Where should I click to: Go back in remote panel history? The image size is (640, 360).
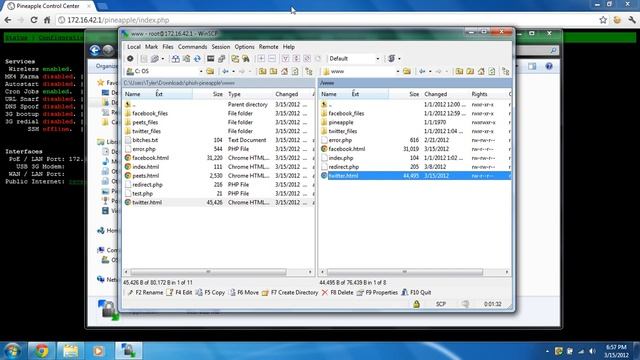click(x=422, y=71)
